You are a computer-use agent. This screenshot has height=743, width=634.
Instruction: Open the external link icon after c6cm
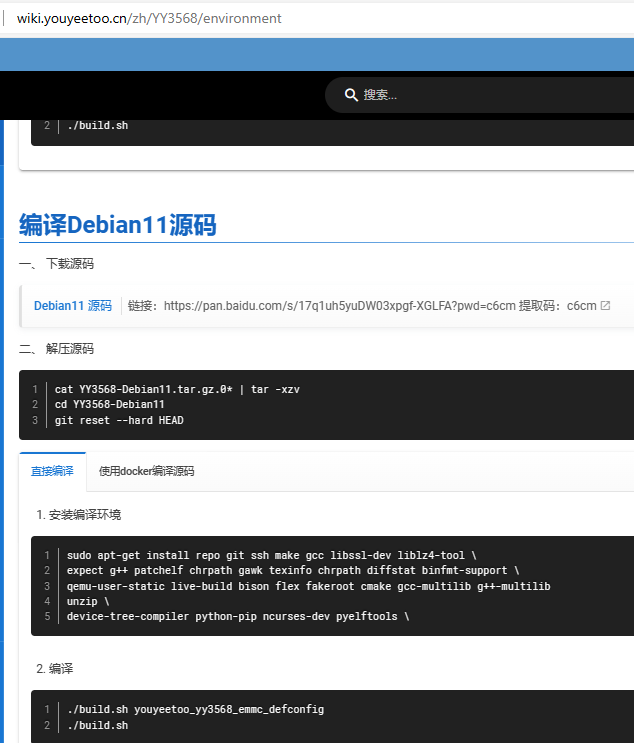[605, 306]
